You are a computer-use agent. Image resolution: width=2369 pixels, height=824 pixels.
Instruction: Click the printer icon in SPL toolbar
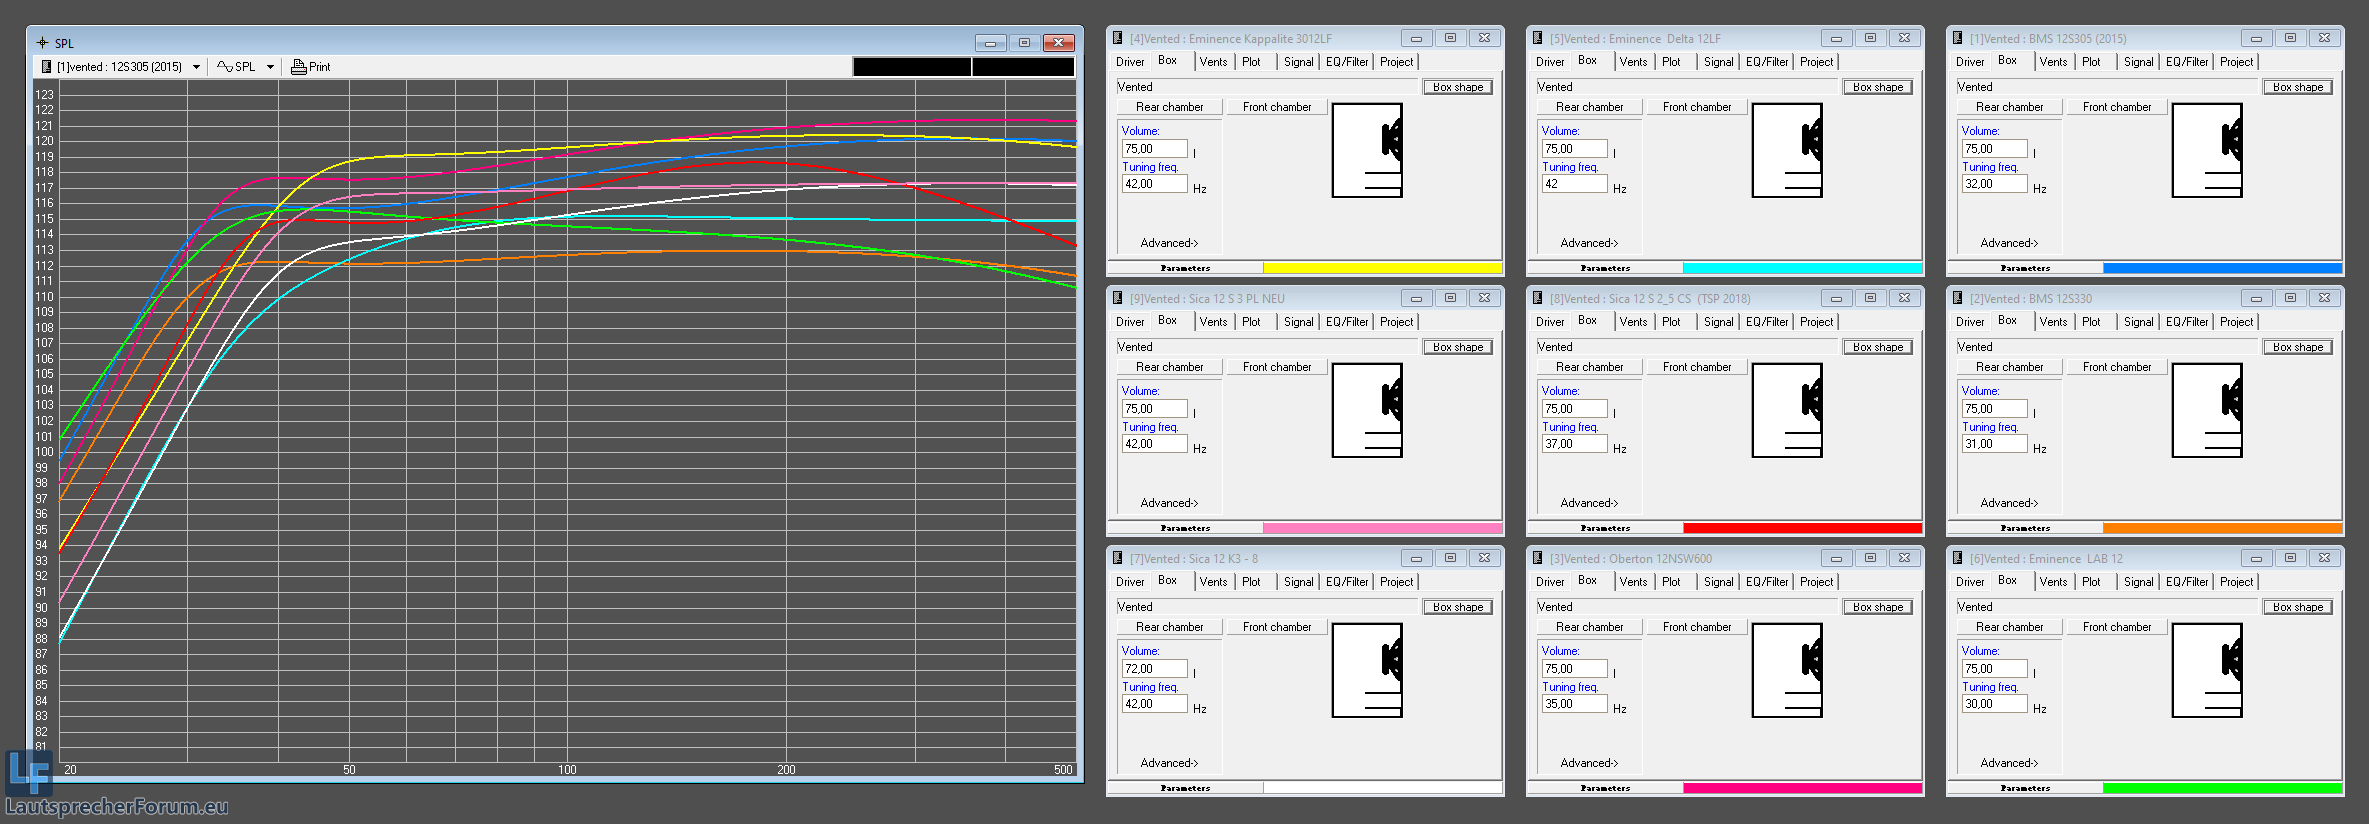(298, 67)
